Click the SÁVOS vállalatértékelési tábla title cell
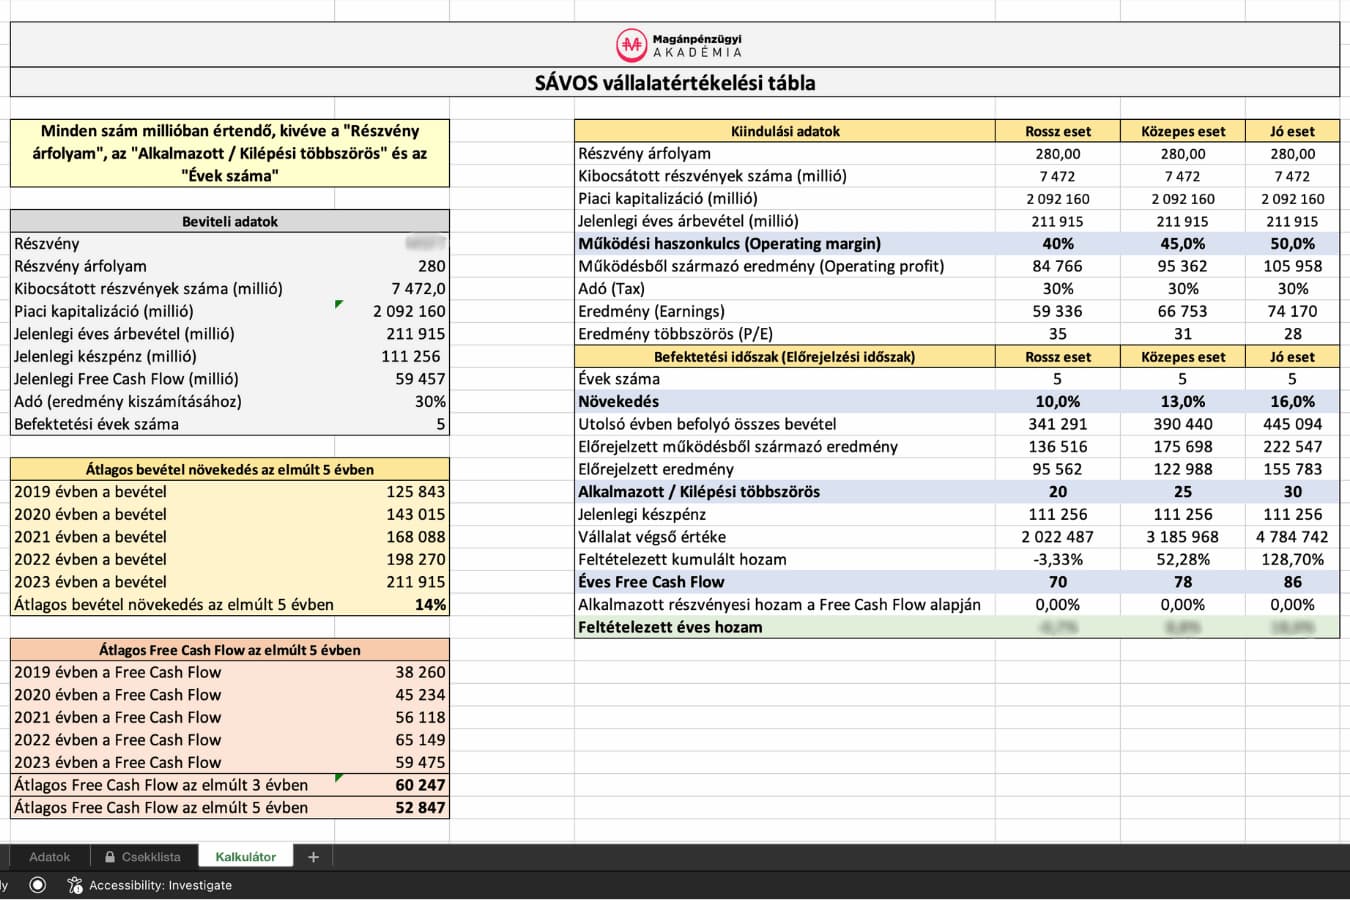This screenshot has height=900, width=1350. 675,83
